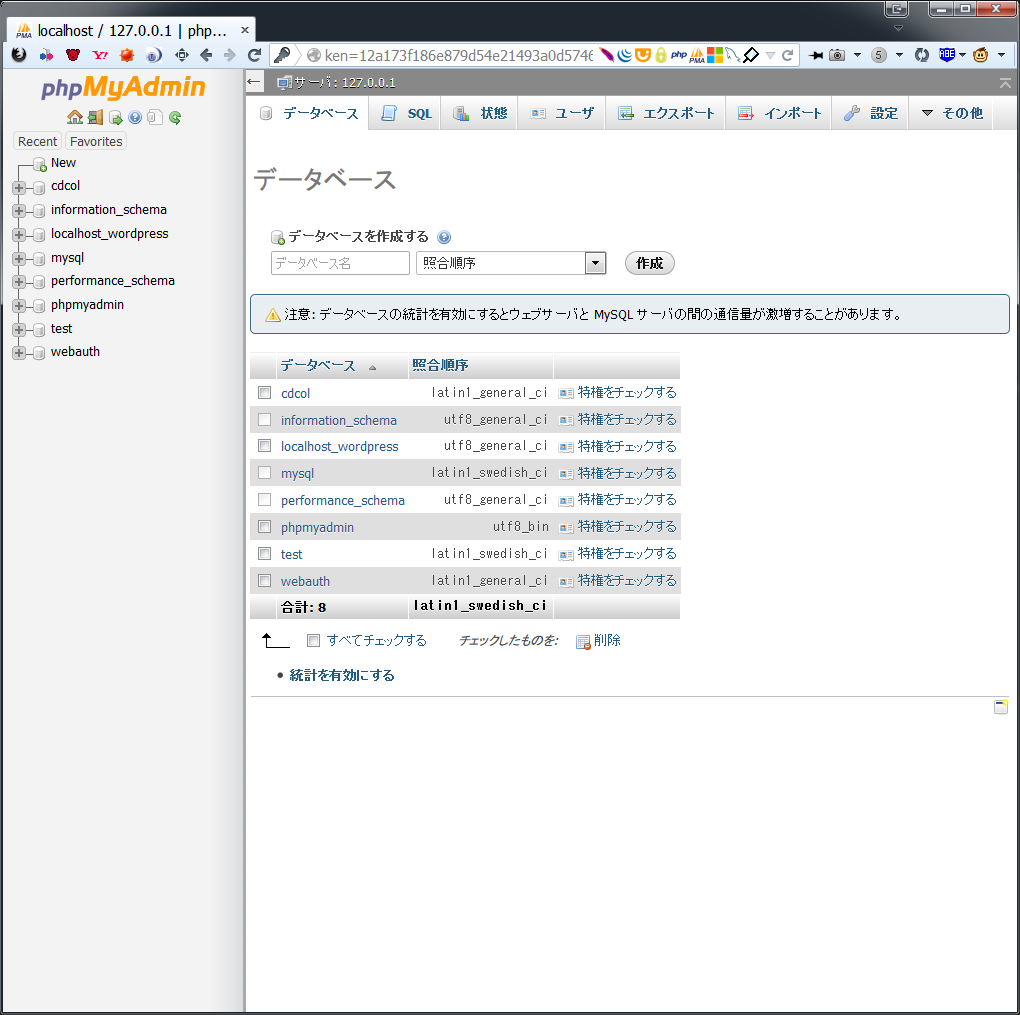Check the test row checkbox

coord(265,554)
